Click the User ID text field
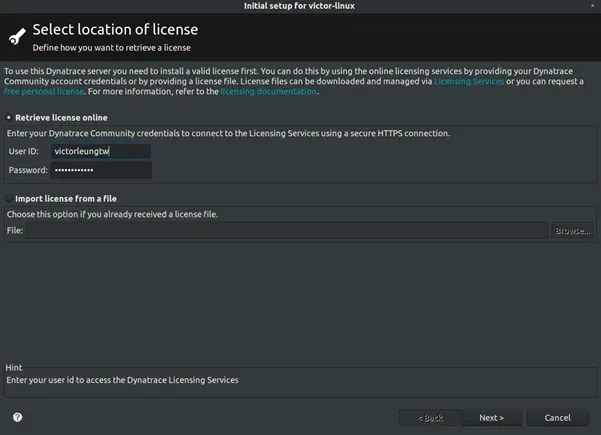Screen dimensions: 601x435 100,151
